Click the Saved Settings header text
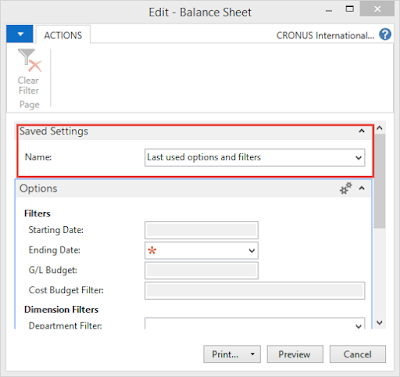Screen dimensions: 400x377 [54, 131]
